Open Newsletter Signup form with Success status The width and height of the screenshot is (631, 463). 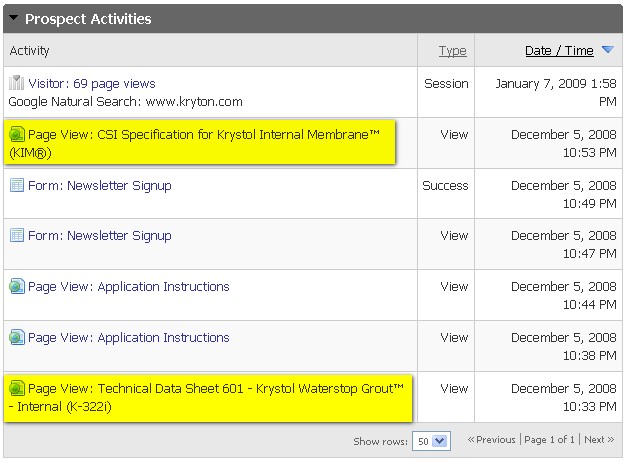pyautogui.click(x=99, y=186)
